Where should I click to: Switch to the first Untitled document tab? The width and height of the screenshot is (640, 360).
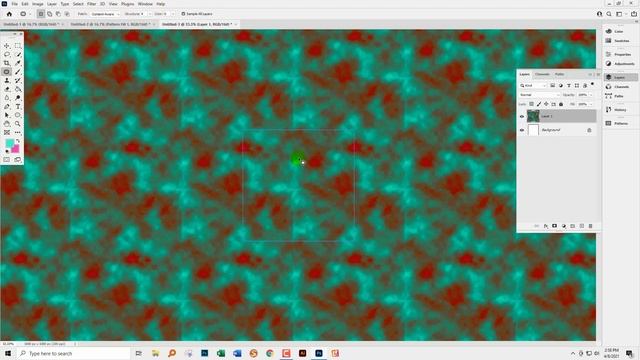(x=32, y=24)
